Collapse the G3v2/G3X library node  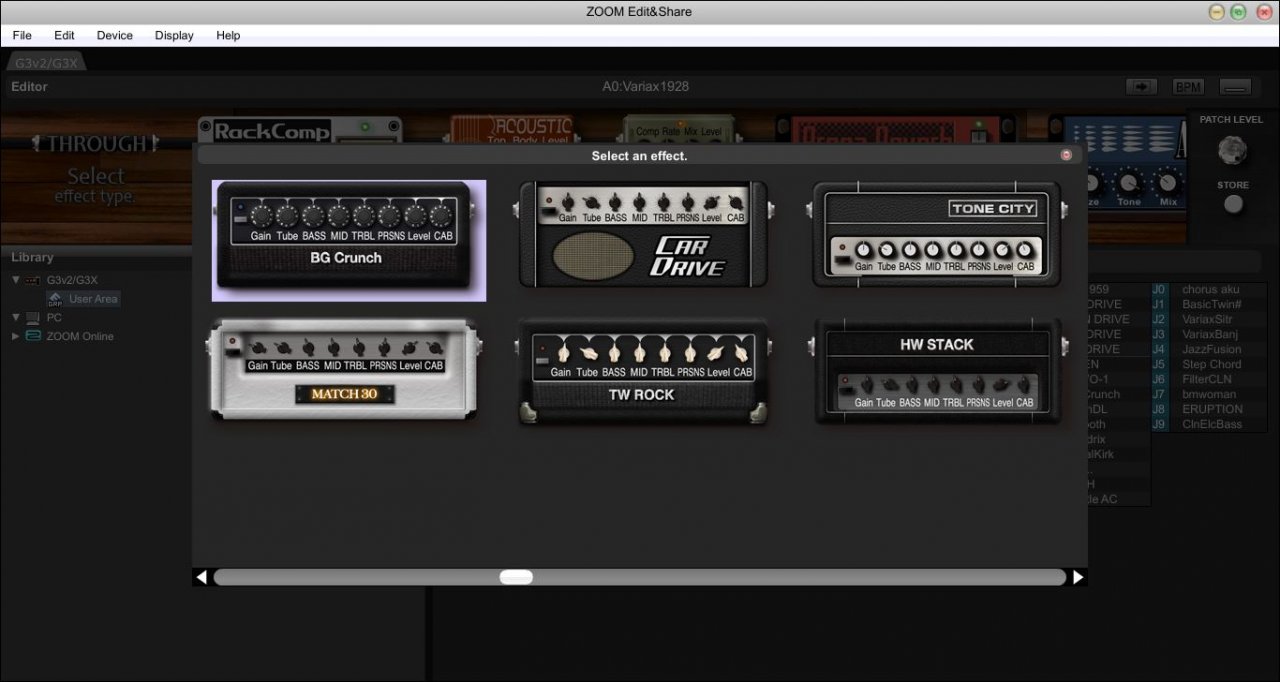point(16,280)
